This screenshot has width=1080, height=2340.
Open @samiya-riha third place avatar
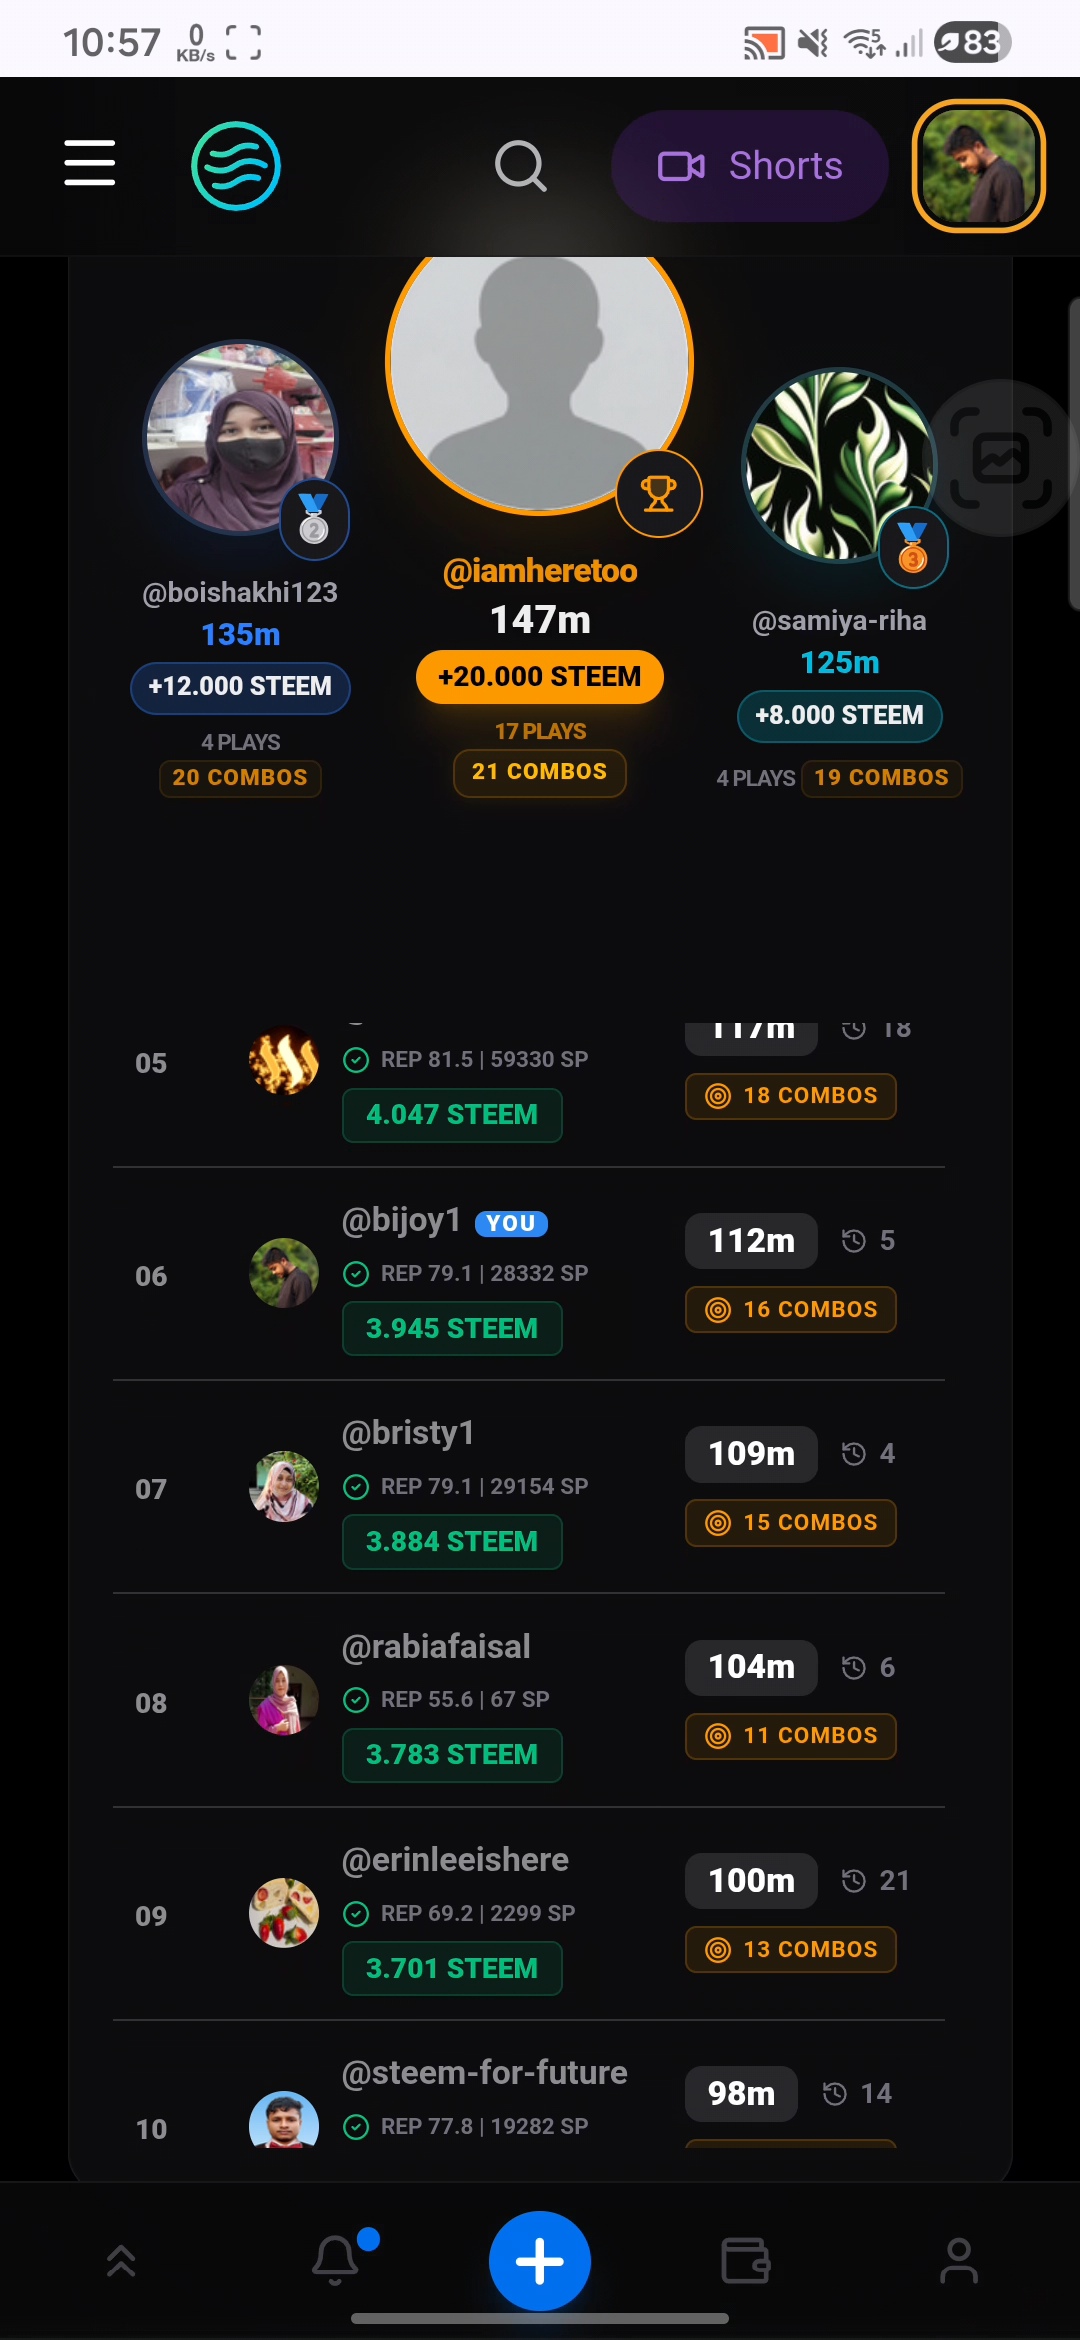pos(839,465)
